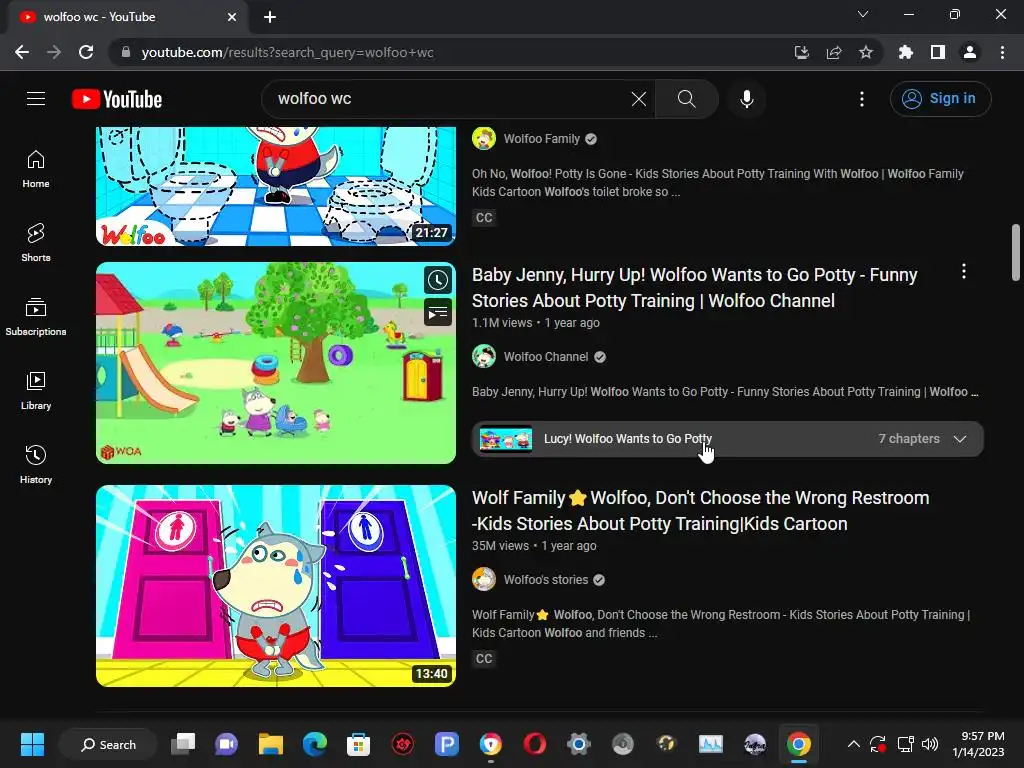Open the volume control in system tray

point(929,744)
